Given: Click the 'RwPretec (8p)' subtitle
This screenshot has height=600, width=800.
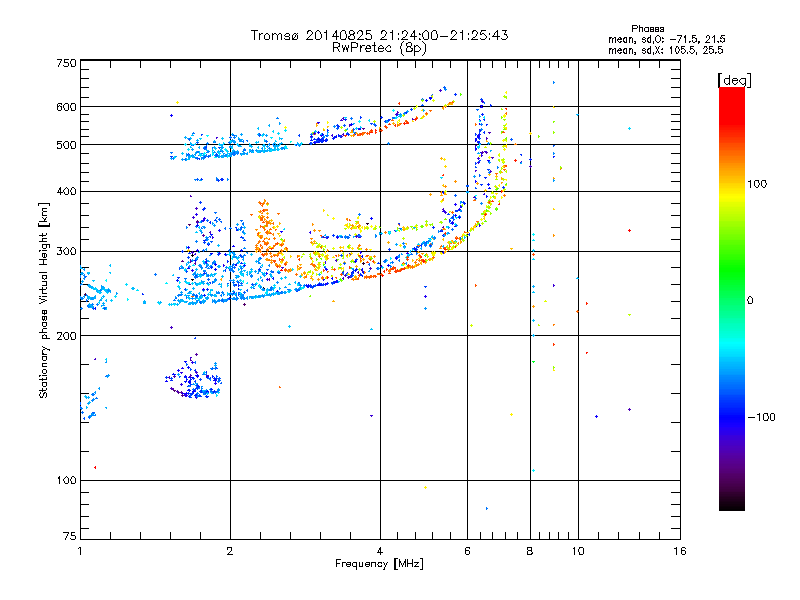Looking at the screenshot, I should (379, 48).
